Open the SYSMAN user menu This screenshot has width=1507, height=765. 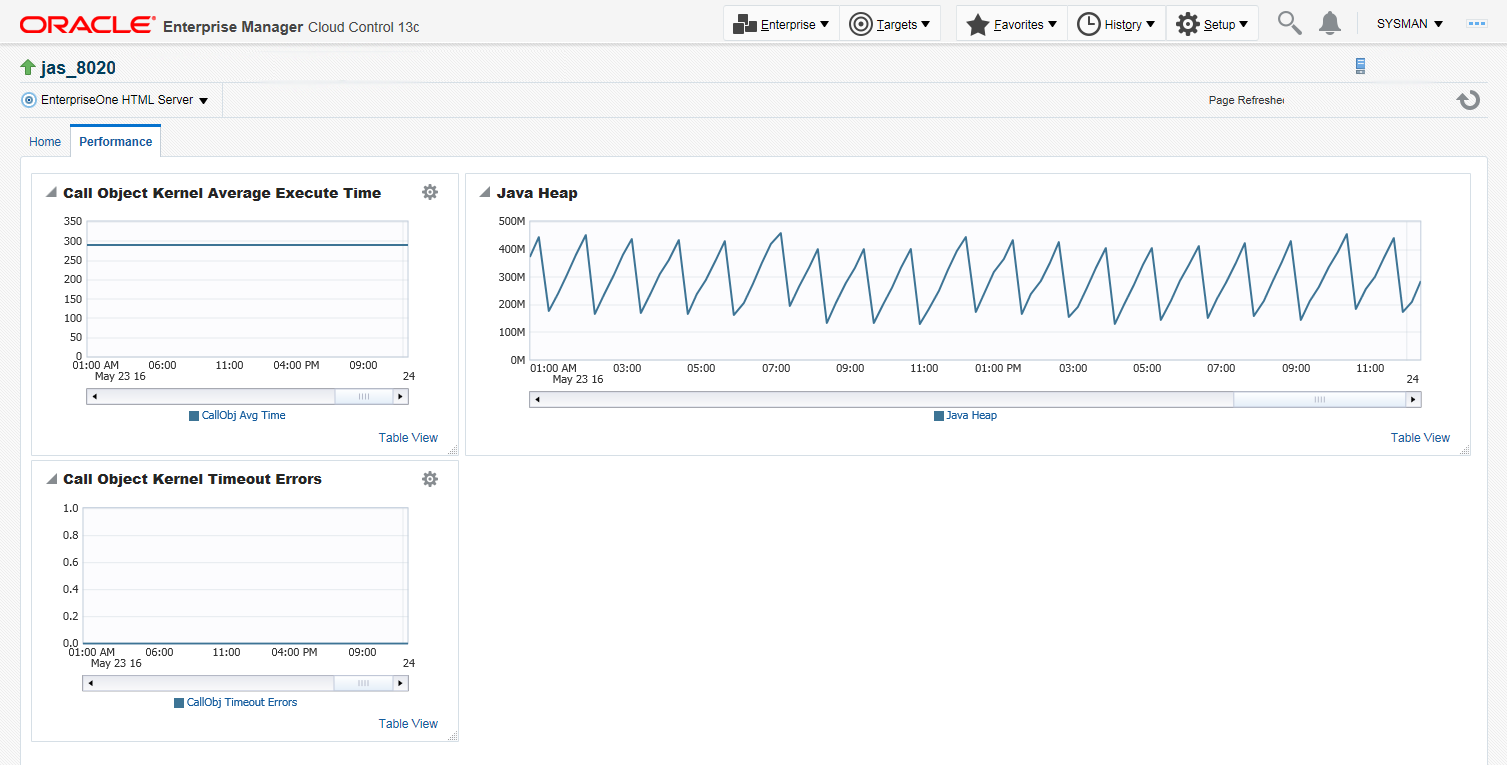tap(1409, 24)
